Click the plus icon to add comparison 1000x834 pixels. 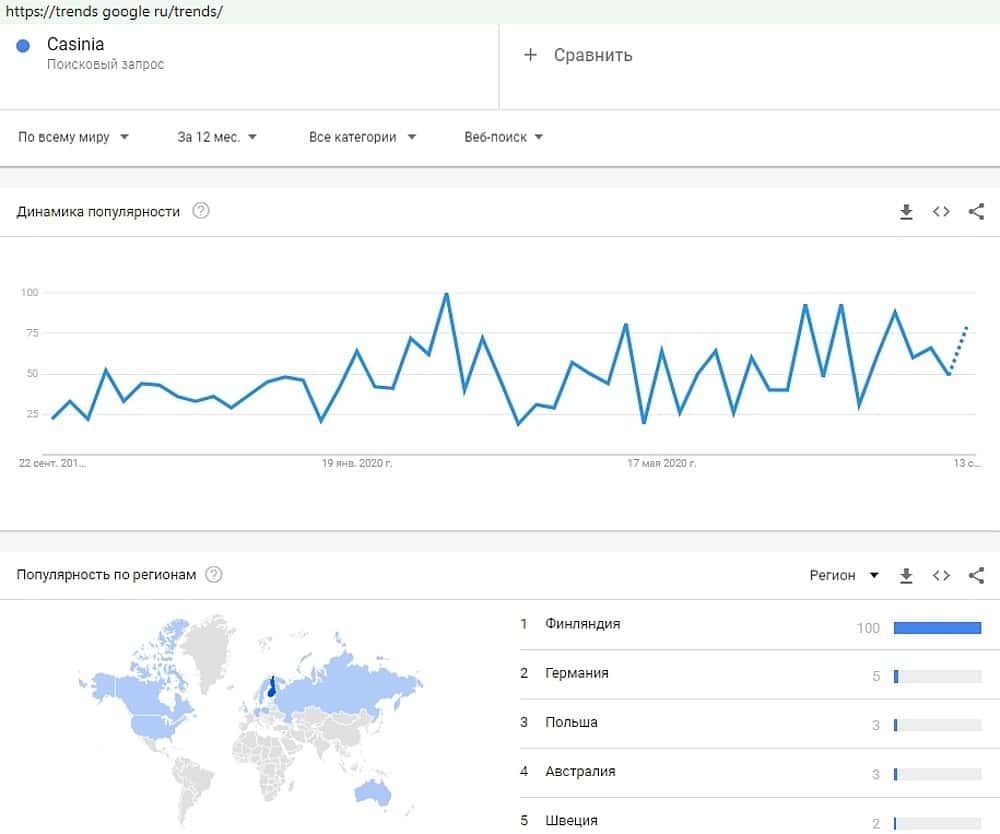[x=530, y=55]
